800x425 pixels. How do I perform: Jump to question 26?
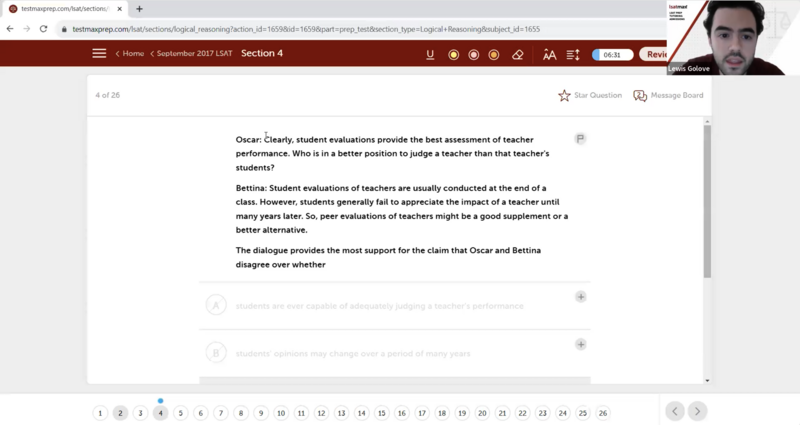603,413
